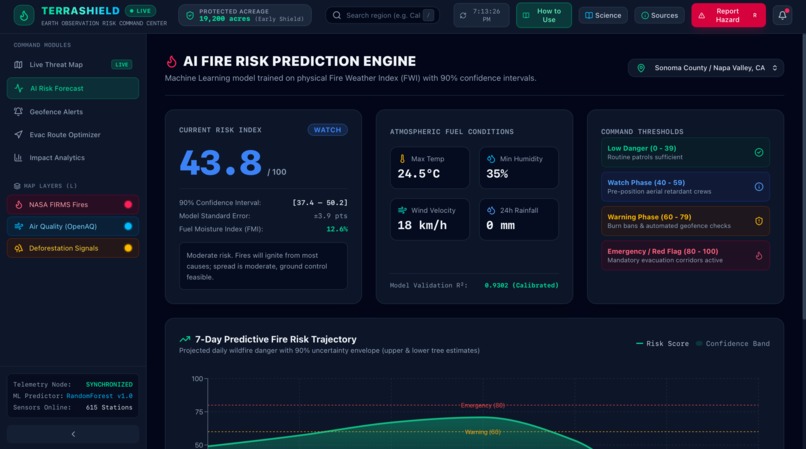
Task: Click the 24h Rainfall droplet icon
Action: [x=491, y=210]
